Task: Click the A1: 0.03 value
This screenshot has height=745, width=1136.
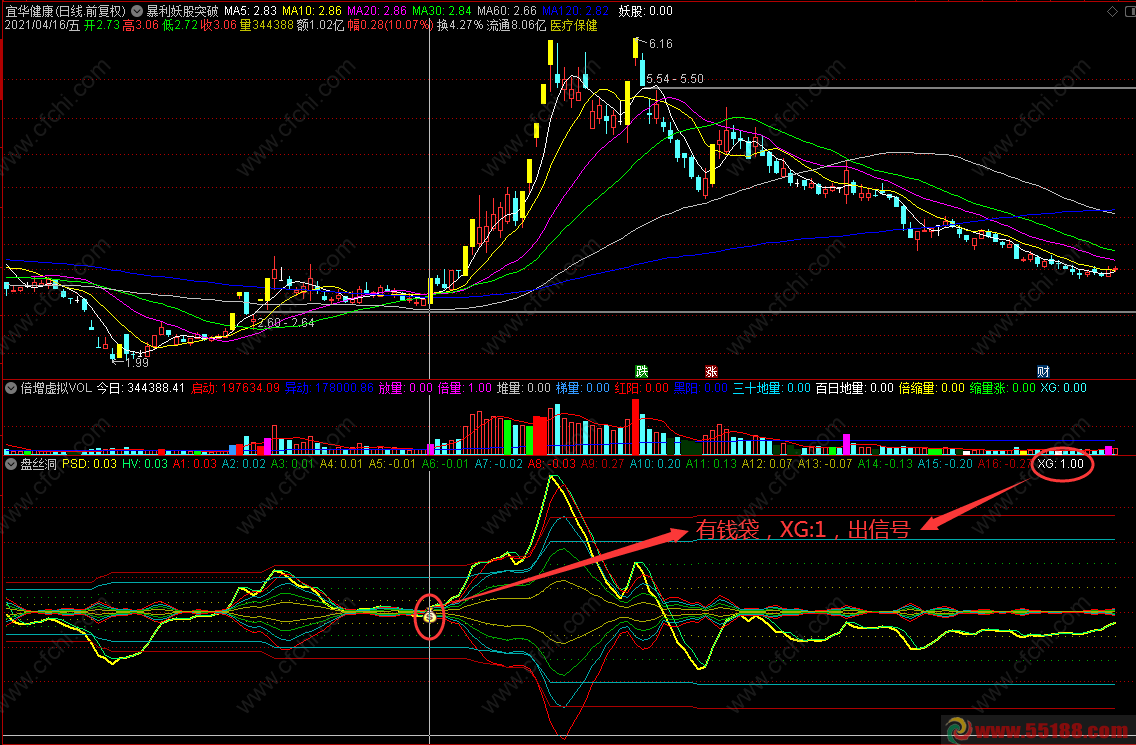Action: pyautogui.click(x=195, y=464)
